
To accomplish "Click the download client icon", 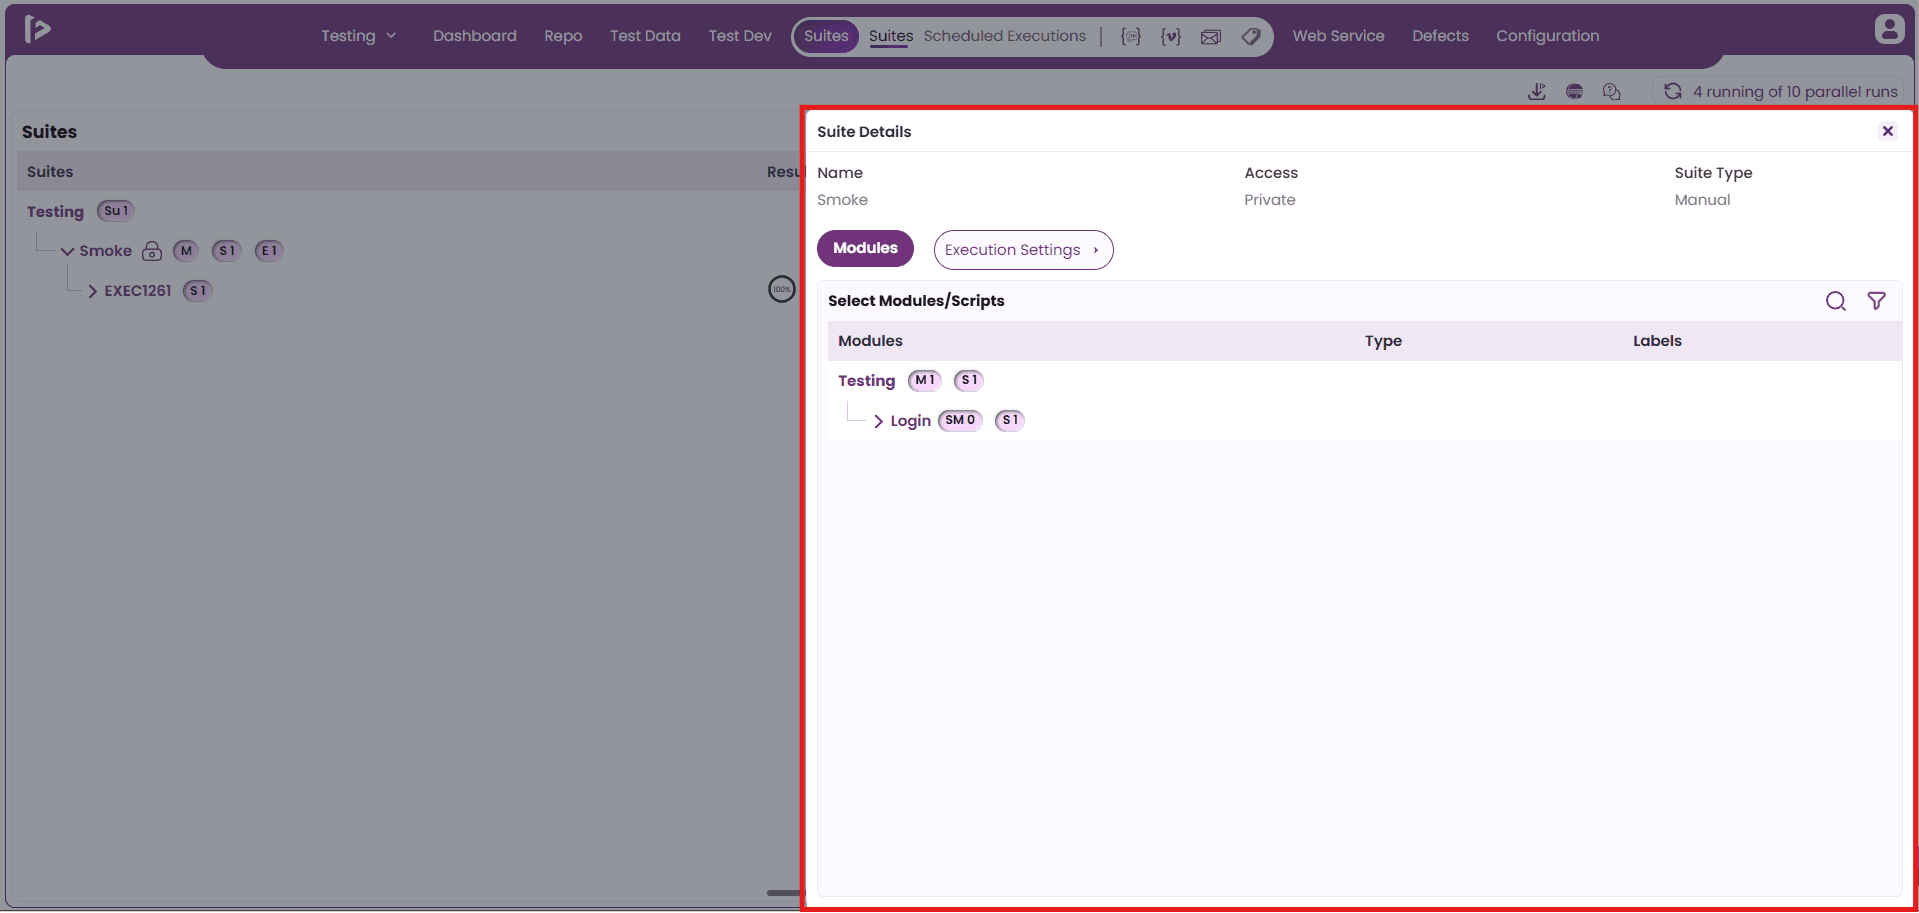I will [1537, 92].
